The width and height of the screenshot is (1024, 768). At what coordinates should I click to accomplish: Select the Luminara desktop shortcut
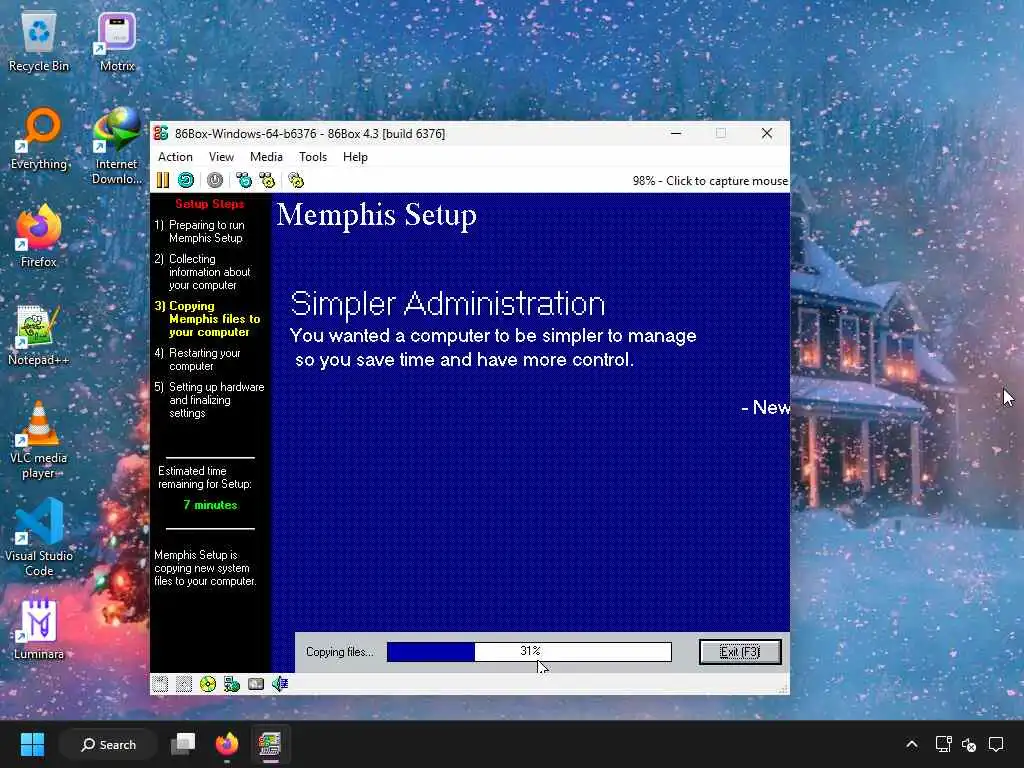tap(39, 630)
